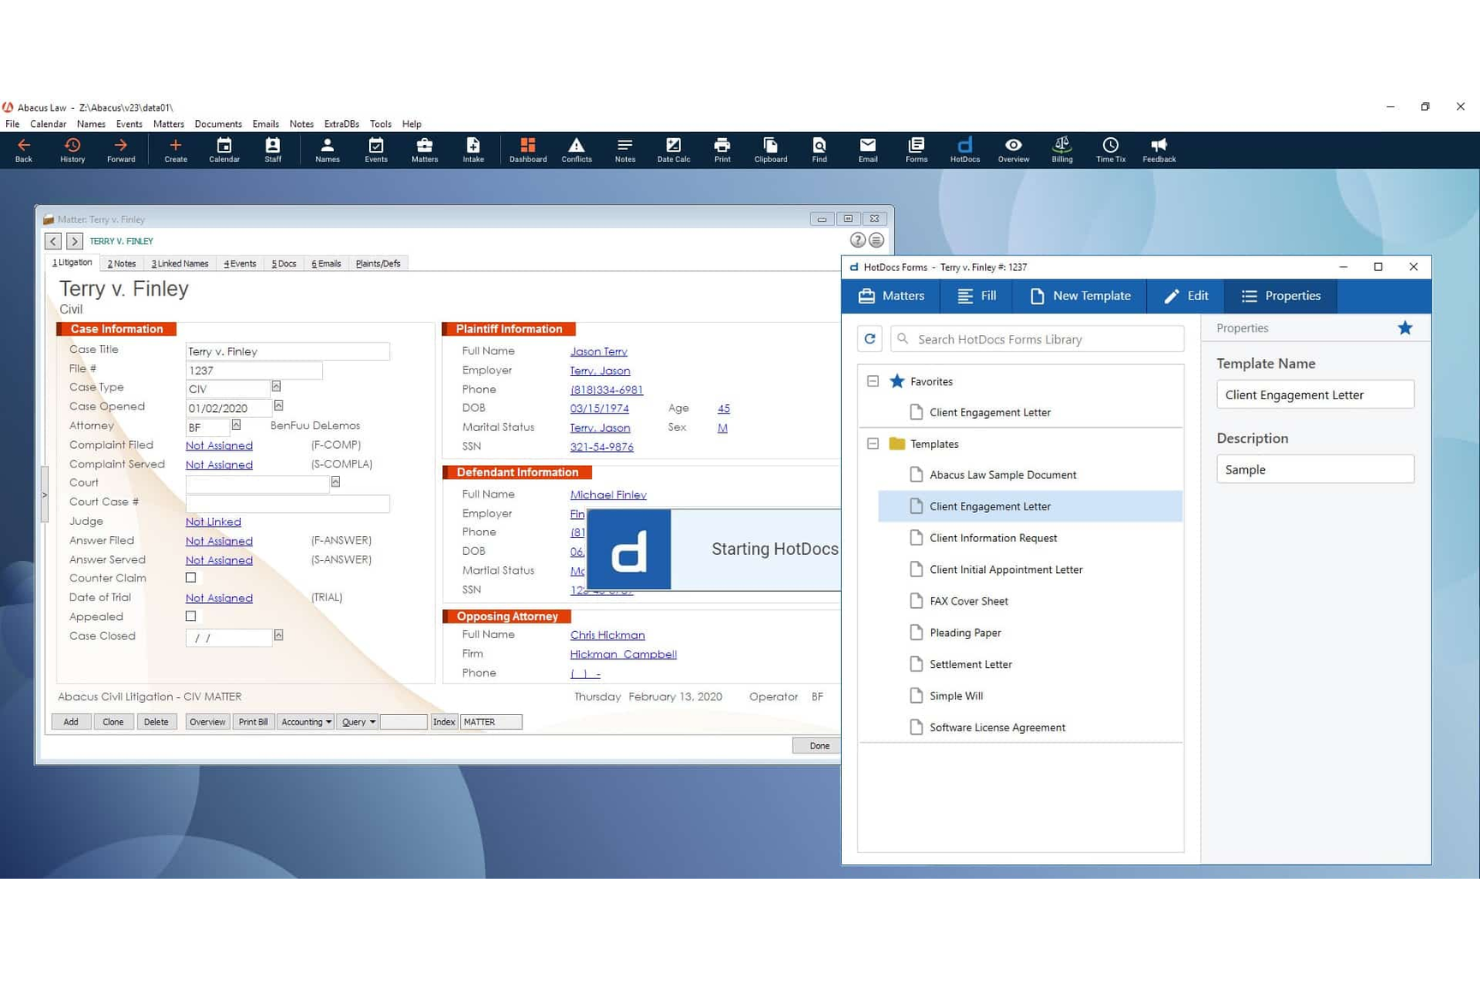This screenshot has width=1480, height=987.
Task: Click the Edit button in HotDocs
Action: [x=1186, y=296]
